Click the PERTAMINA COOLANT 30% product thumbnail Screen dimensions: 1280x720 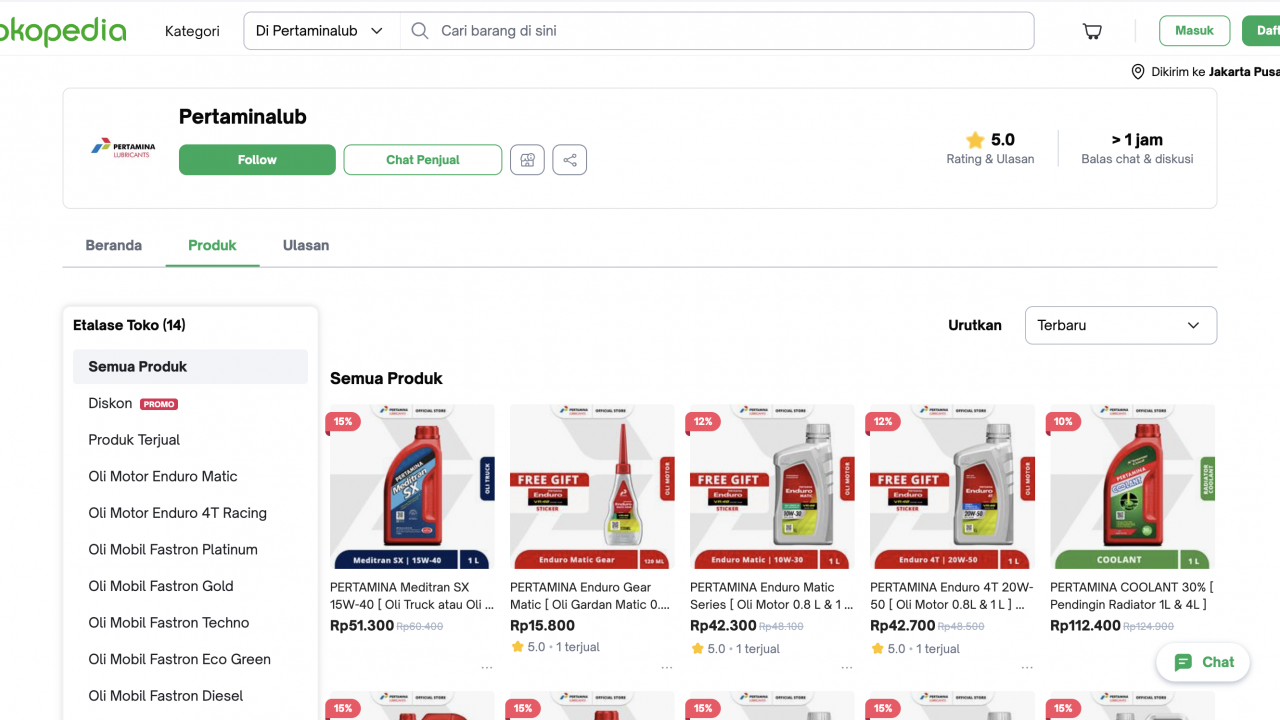[1131, 486]
